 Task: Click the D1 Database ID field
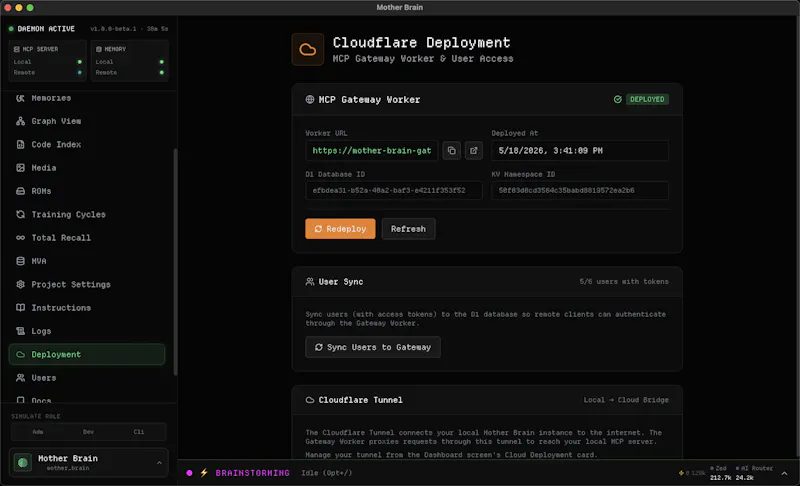393,190
